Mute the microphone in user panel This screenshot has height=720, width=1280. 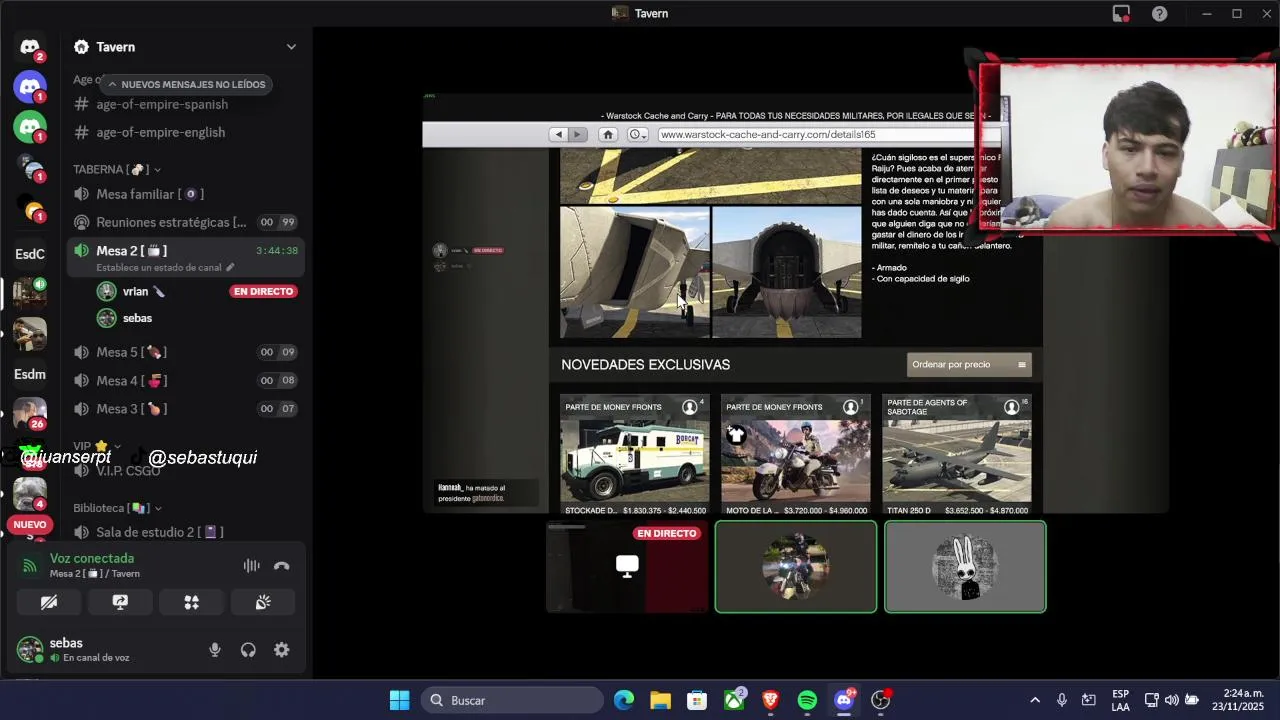pyautogui.click(x=215, y=650)
